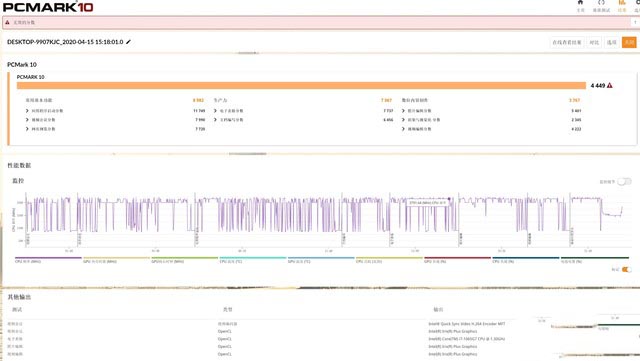640x361 pixels.
Task: Select the dark red GPU load legend
Action: point(457,260)
